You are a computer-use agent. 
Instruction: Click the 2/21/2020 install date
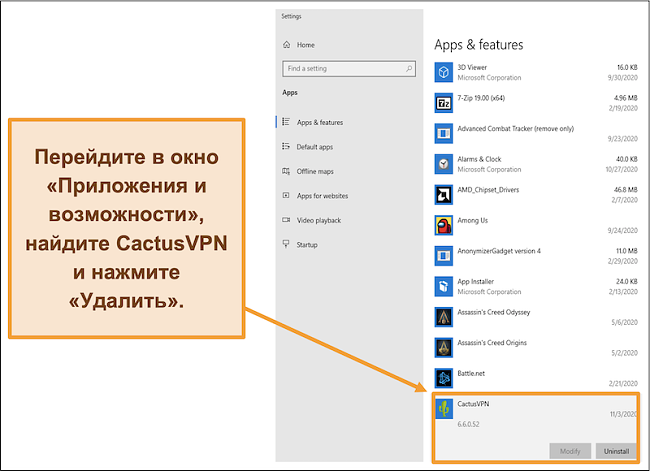coord(623,384)
